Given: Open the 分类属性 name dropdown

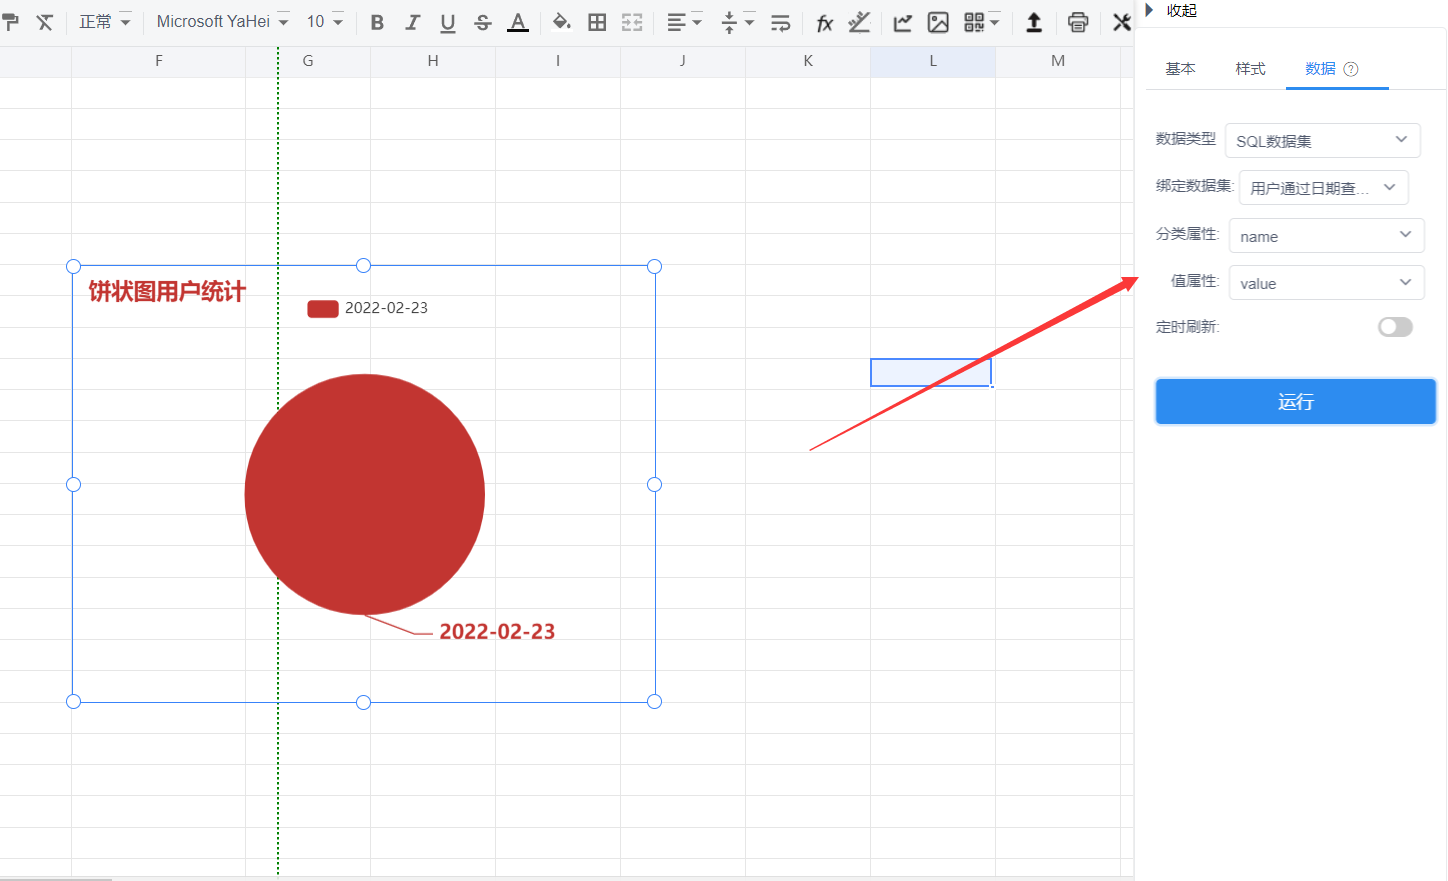Looking at the screenshot, I should 1326,236.
